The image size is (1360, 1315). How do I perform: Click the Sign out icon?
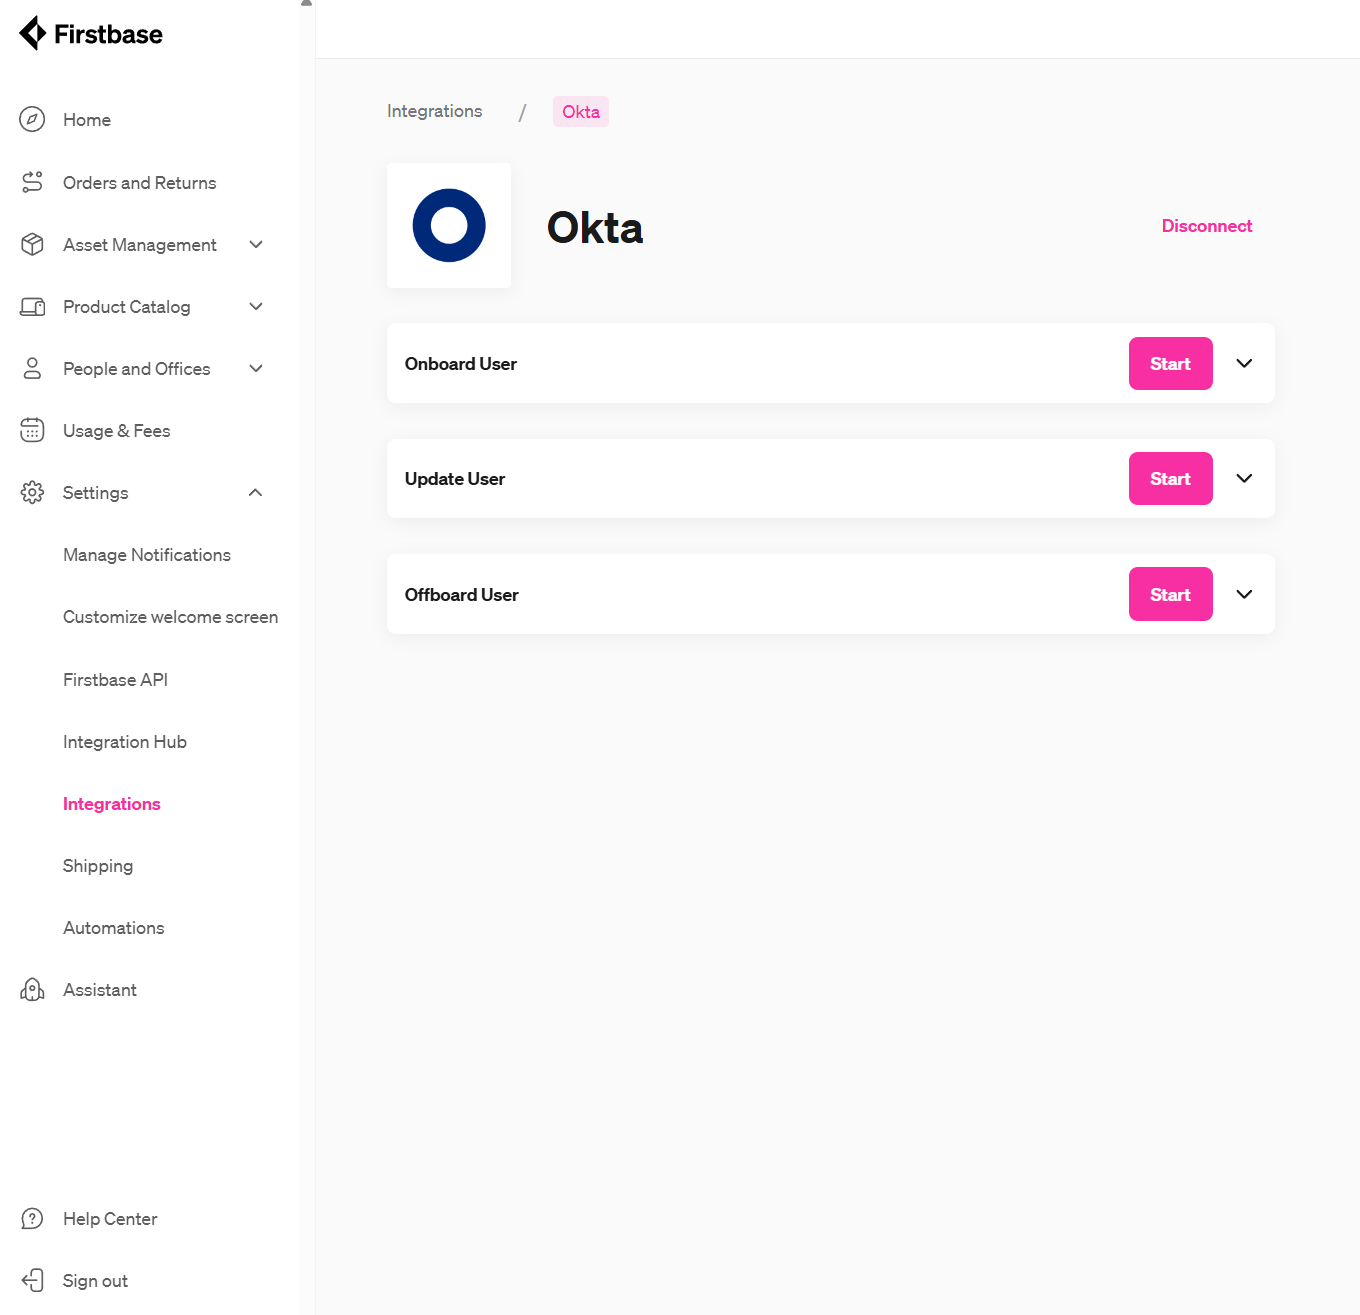point(32,1280)
